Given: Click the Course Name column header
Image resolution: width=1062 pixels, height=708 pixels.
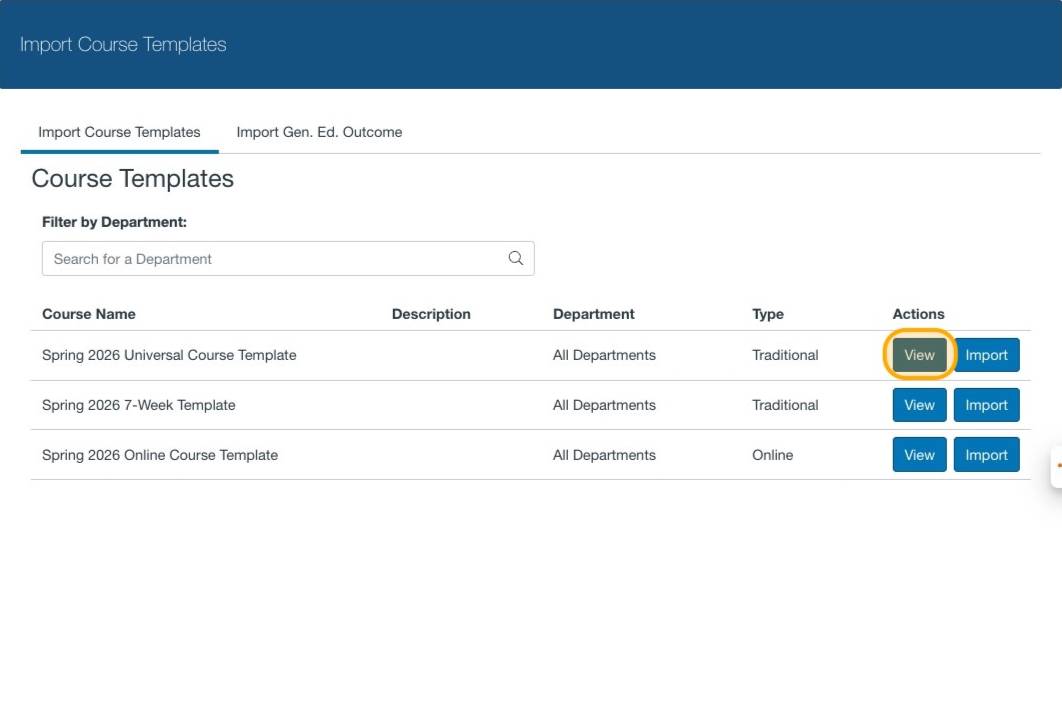Looking at the screenshot, I should pos(89,314).
